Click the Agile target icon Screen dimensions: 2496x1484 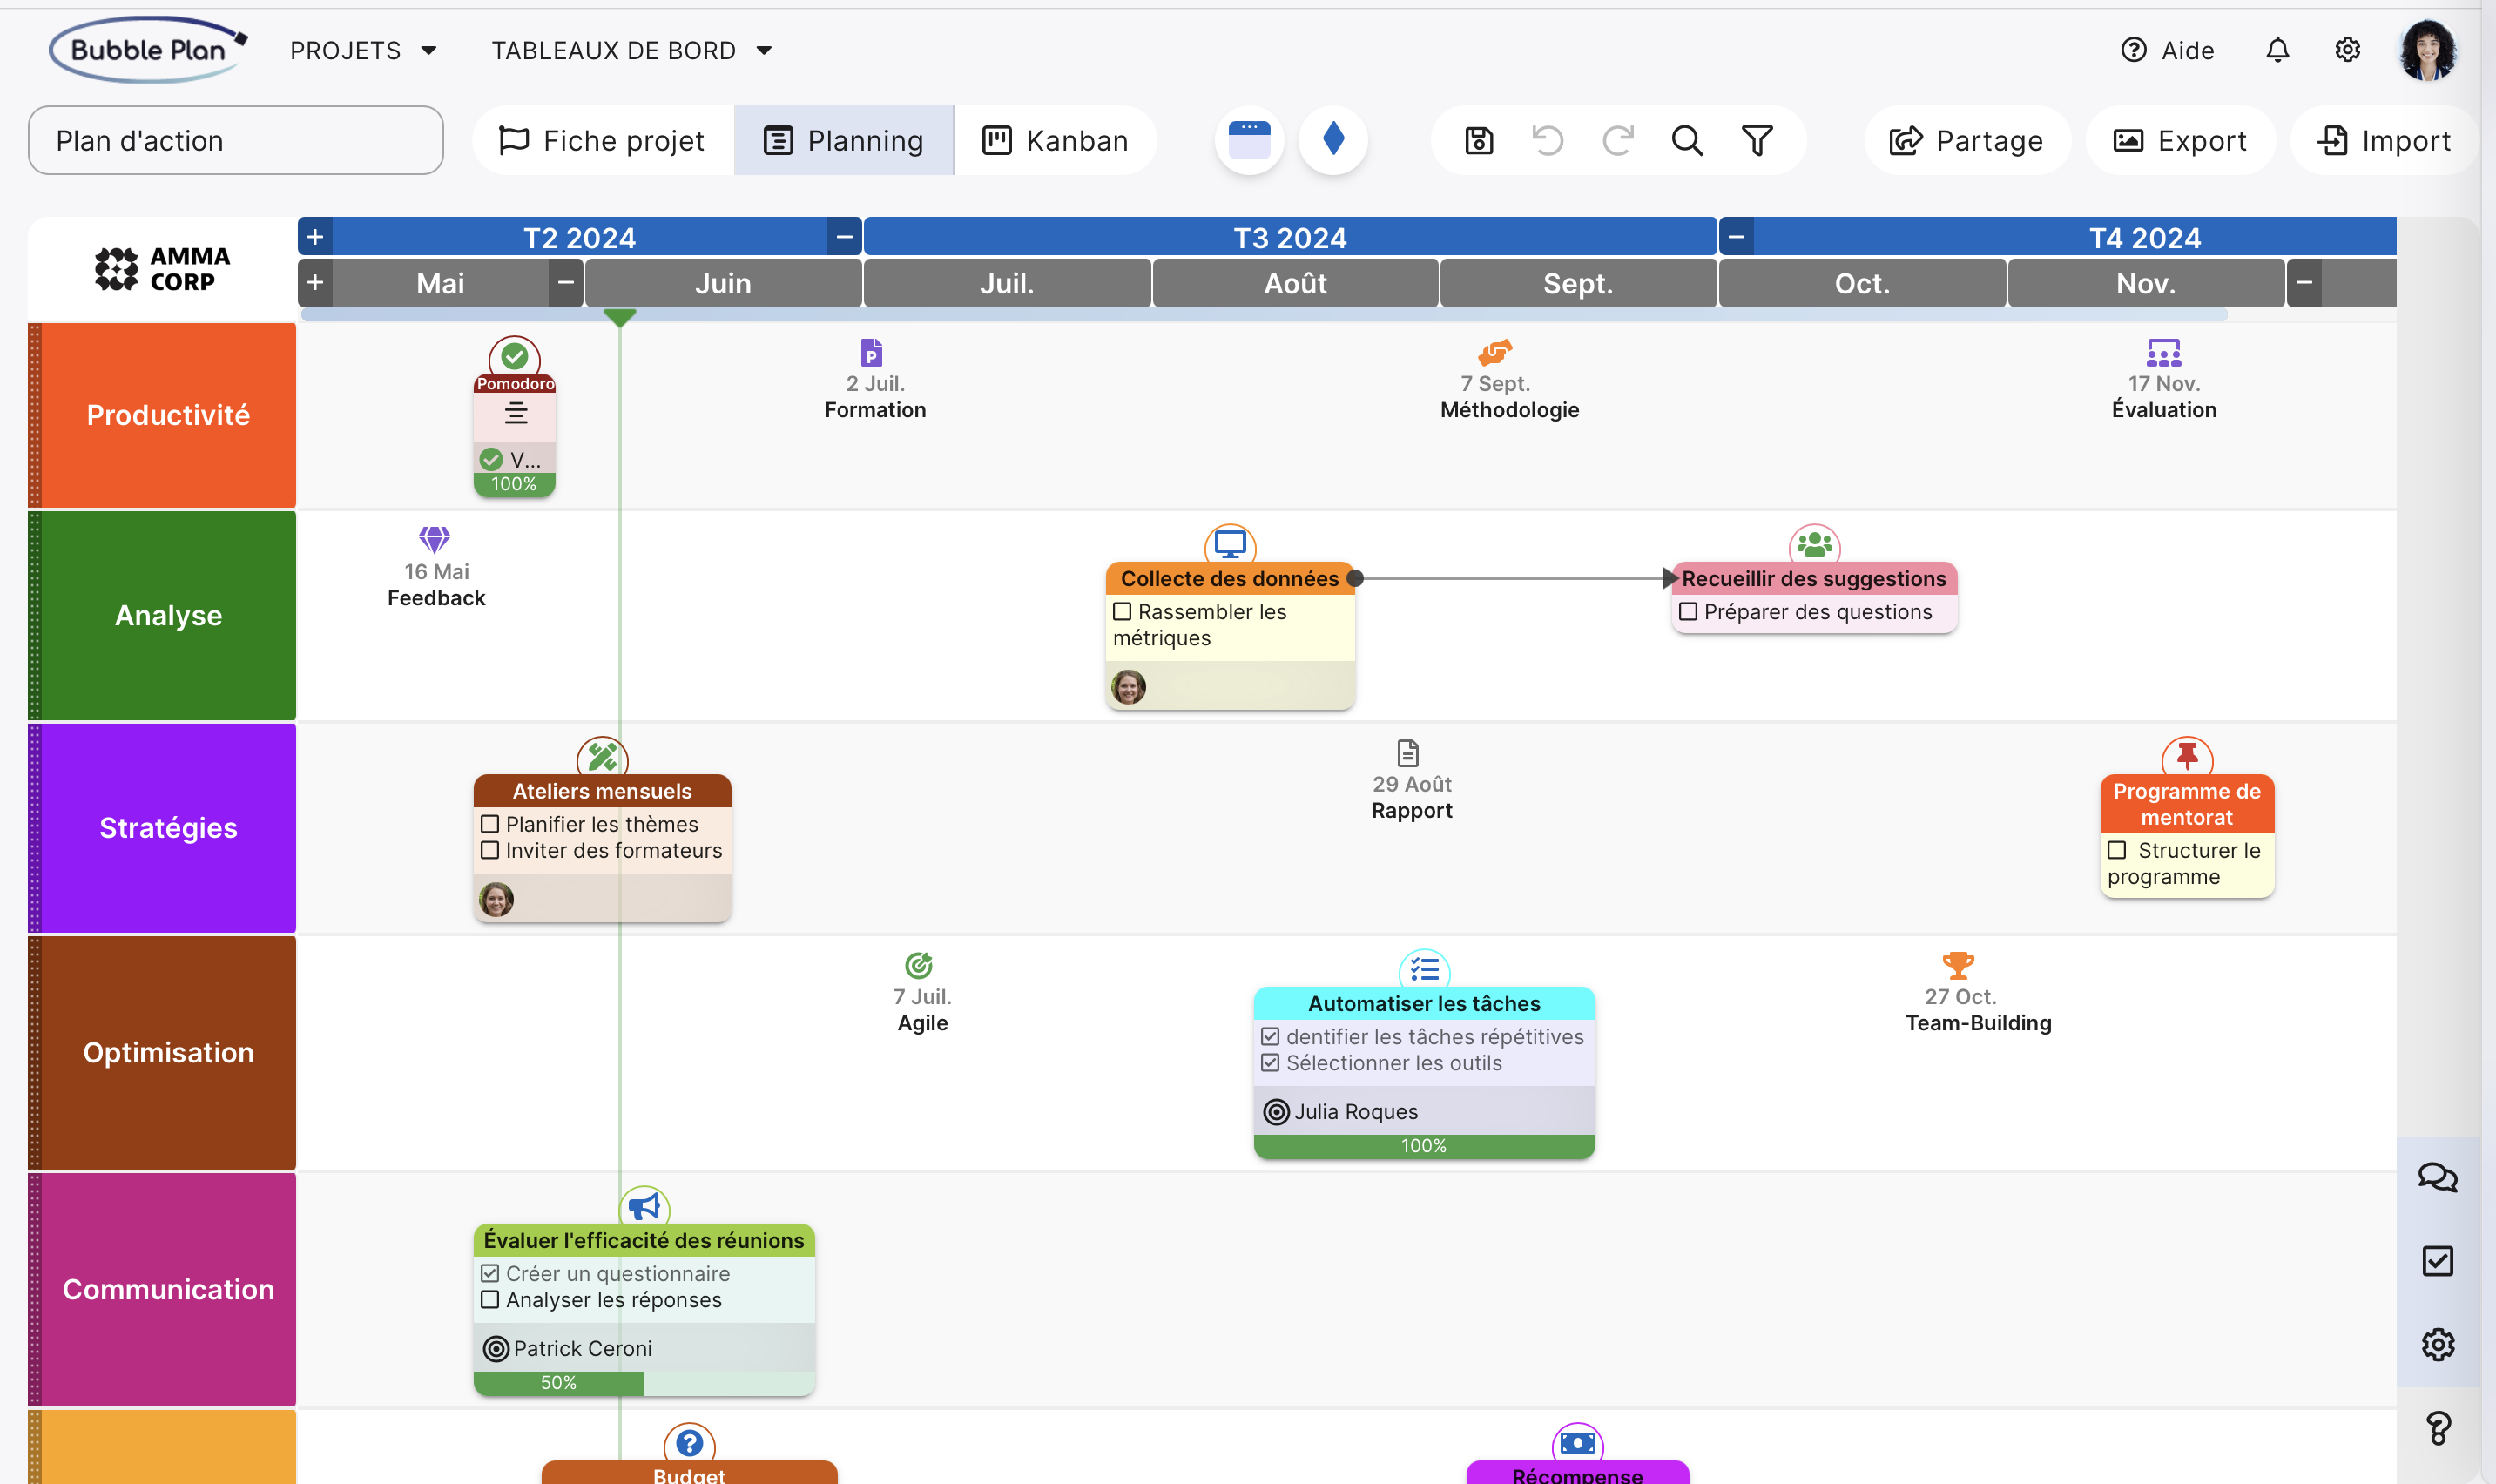click(919, 965)
